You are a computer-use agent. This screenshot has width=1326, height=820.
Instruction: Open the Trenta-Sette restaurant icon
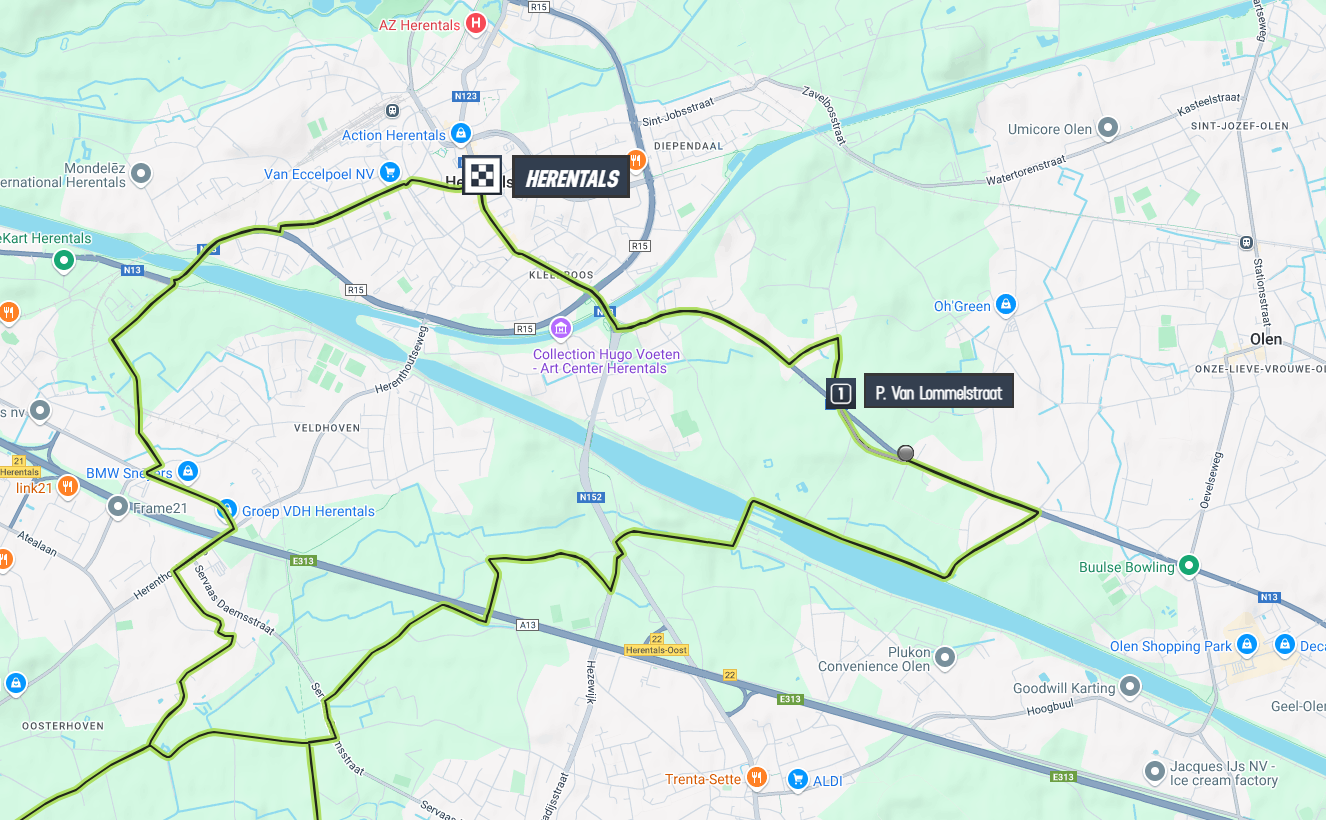[757, 777]
